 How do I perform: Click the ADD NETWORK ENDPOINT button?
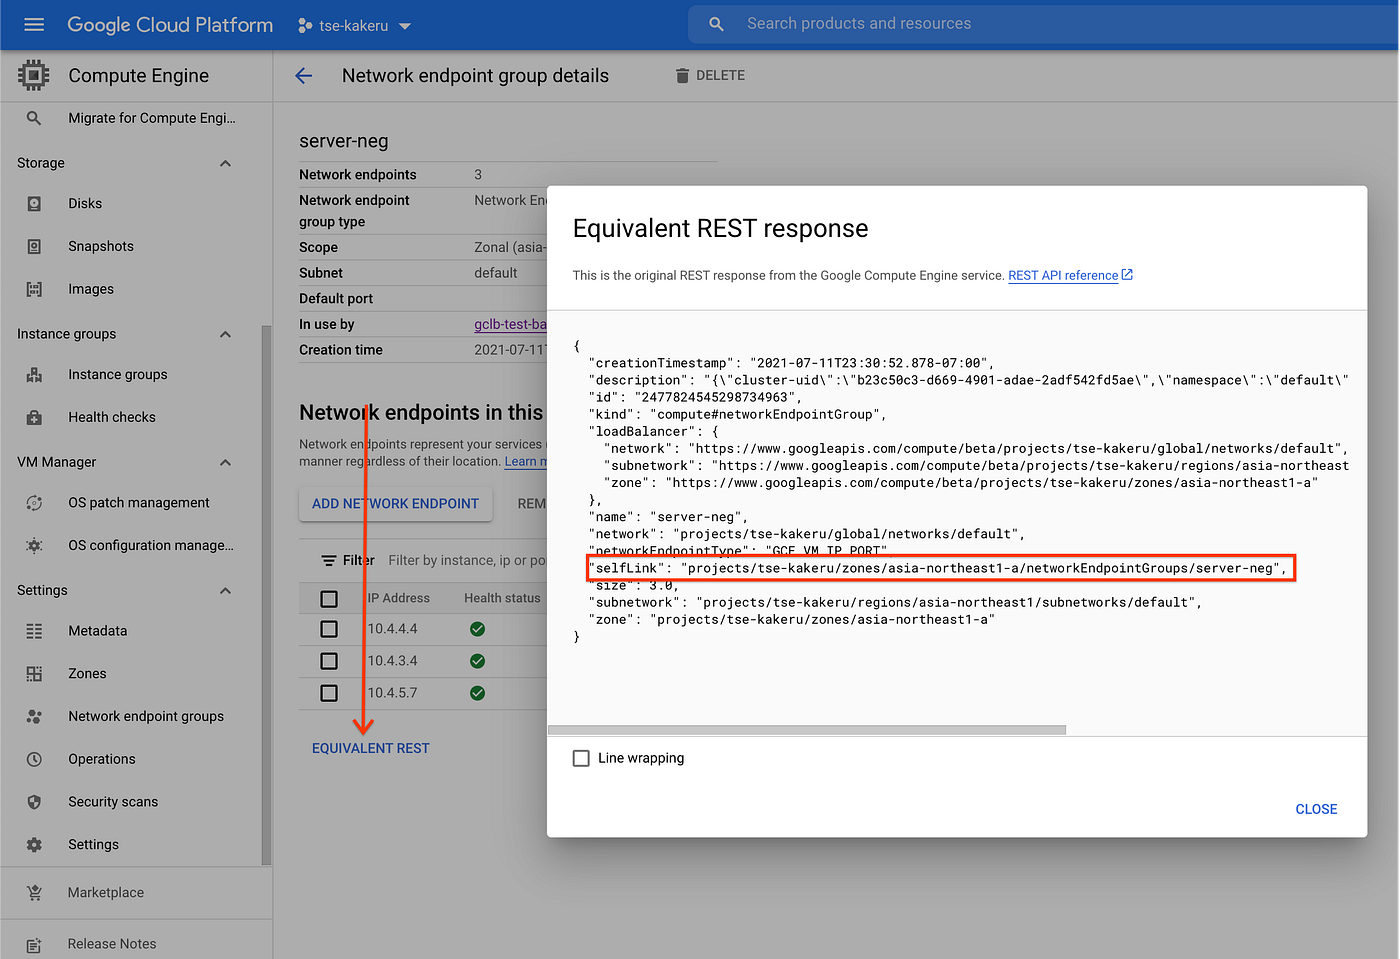click(395, 504)
